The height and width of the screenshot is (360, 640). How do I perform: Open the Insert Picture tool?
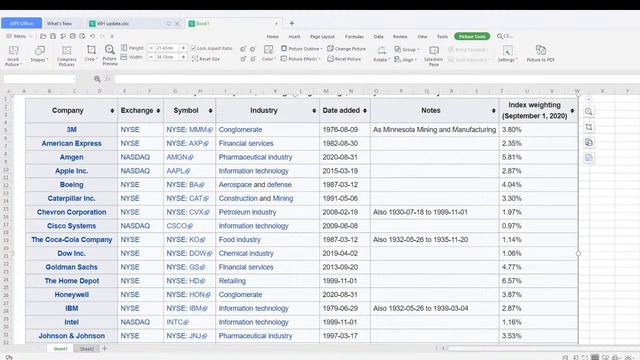(13, 55)
